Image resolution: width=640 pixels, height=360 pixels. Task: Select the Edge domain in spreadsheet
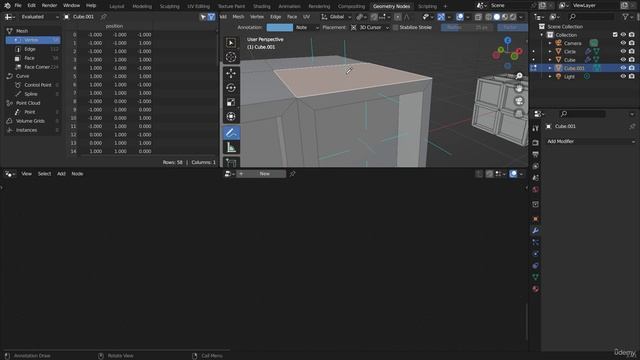tap(33, 49)
